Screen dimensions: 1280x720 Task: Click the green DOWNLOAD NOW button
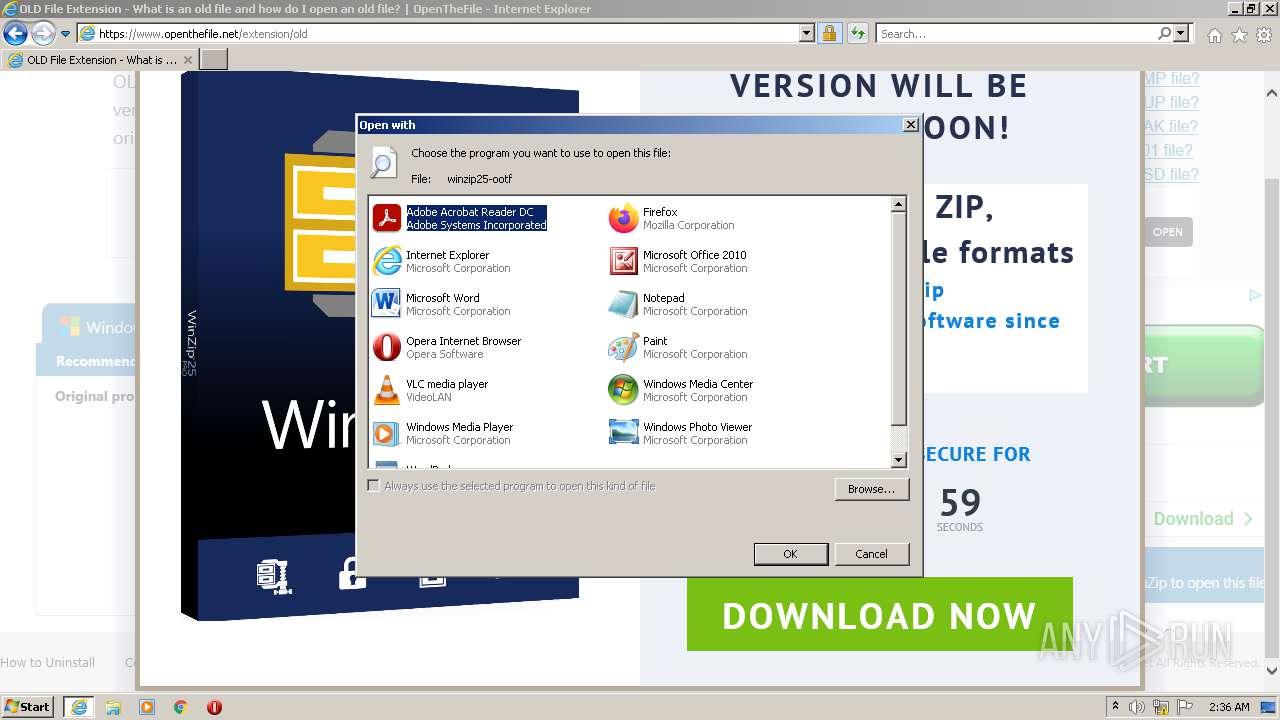point(879,615)
